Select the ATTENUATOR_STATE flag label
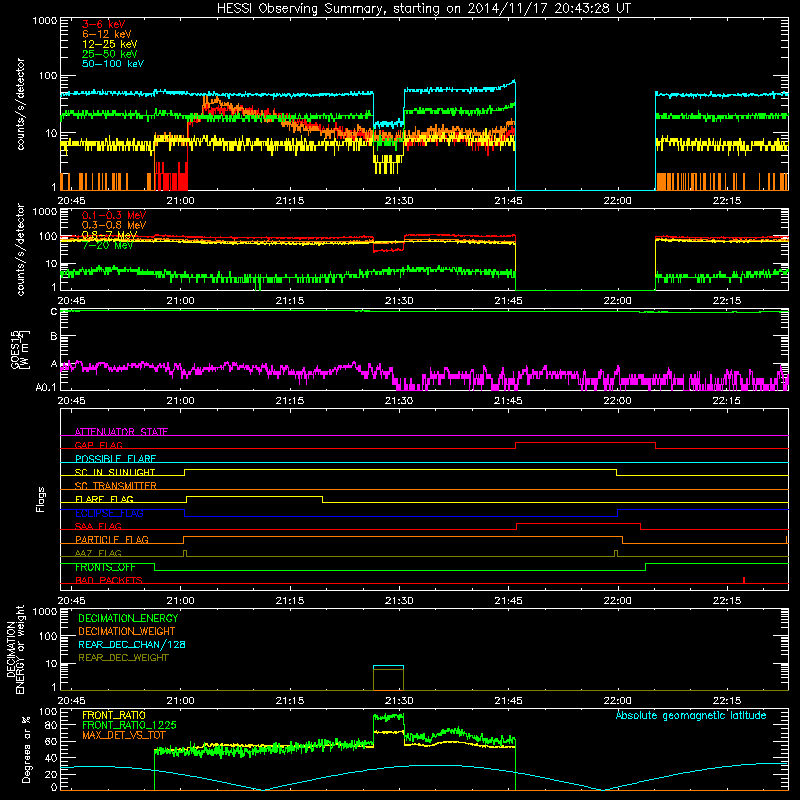This screenshot has width=800, height=800. tap(121, 432)
